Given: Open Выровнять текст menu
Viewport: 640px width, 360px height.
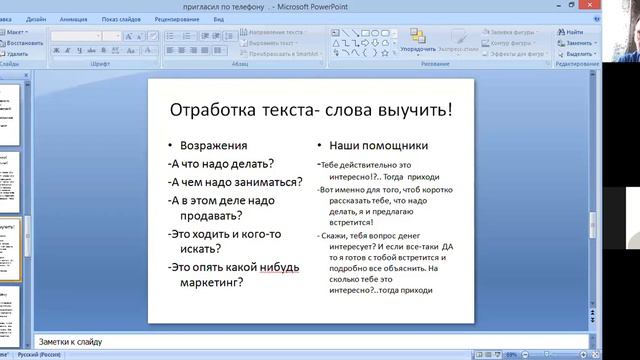Looking at the screenshot, I should (x=269, y=43).
